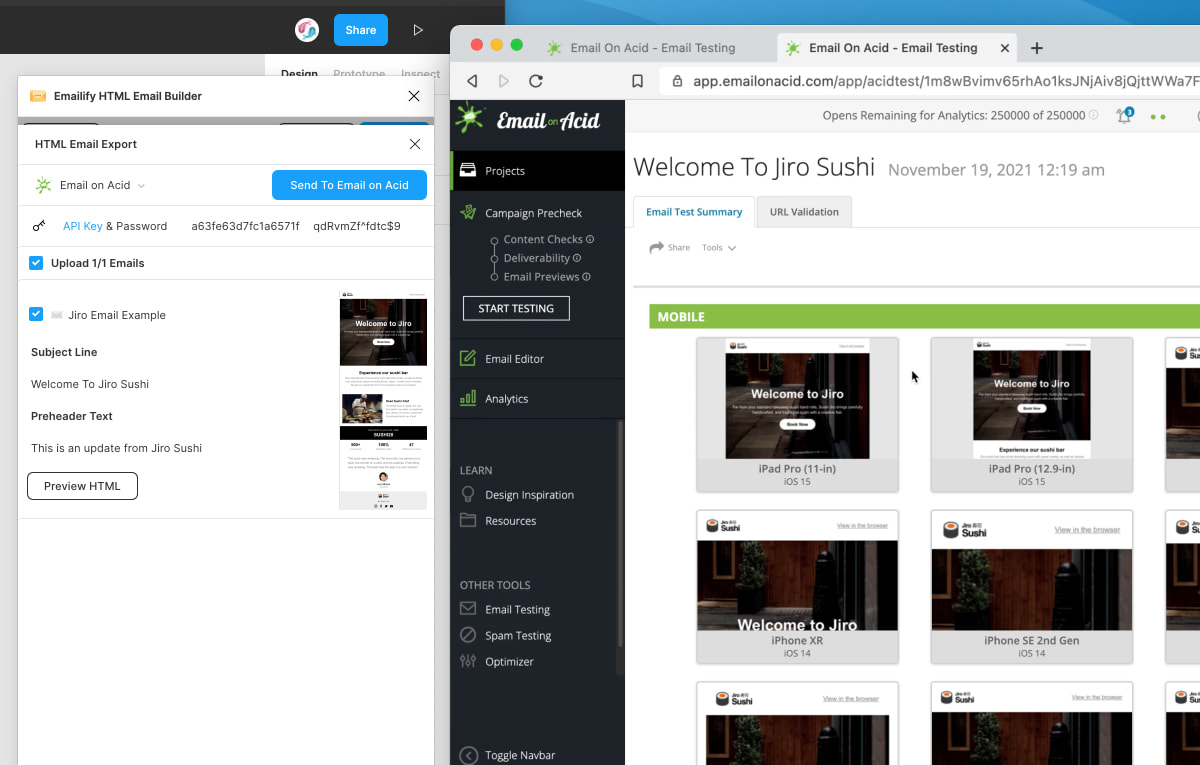
Task: Toggle the Upload 1/1 Emails checkbox
Action: coord(36,263)
